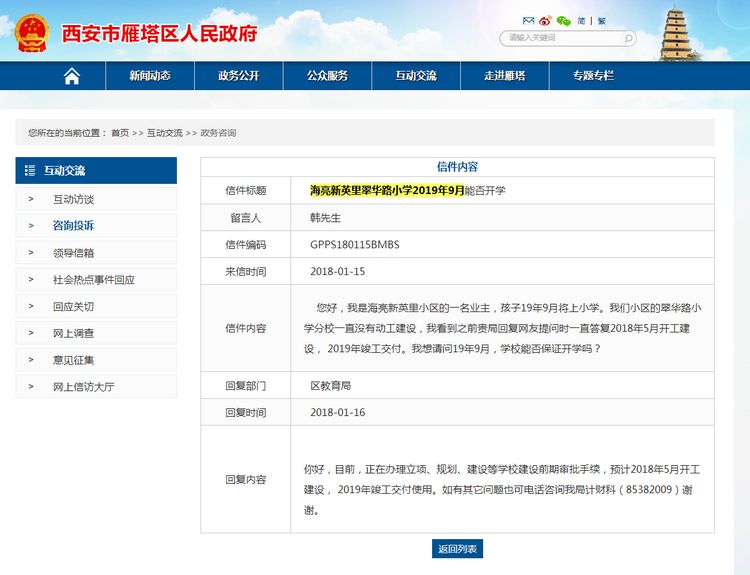The height and width of the screenshot is (575, 750).
Task: Click the 返回列表 button
Action: point(457,549)
